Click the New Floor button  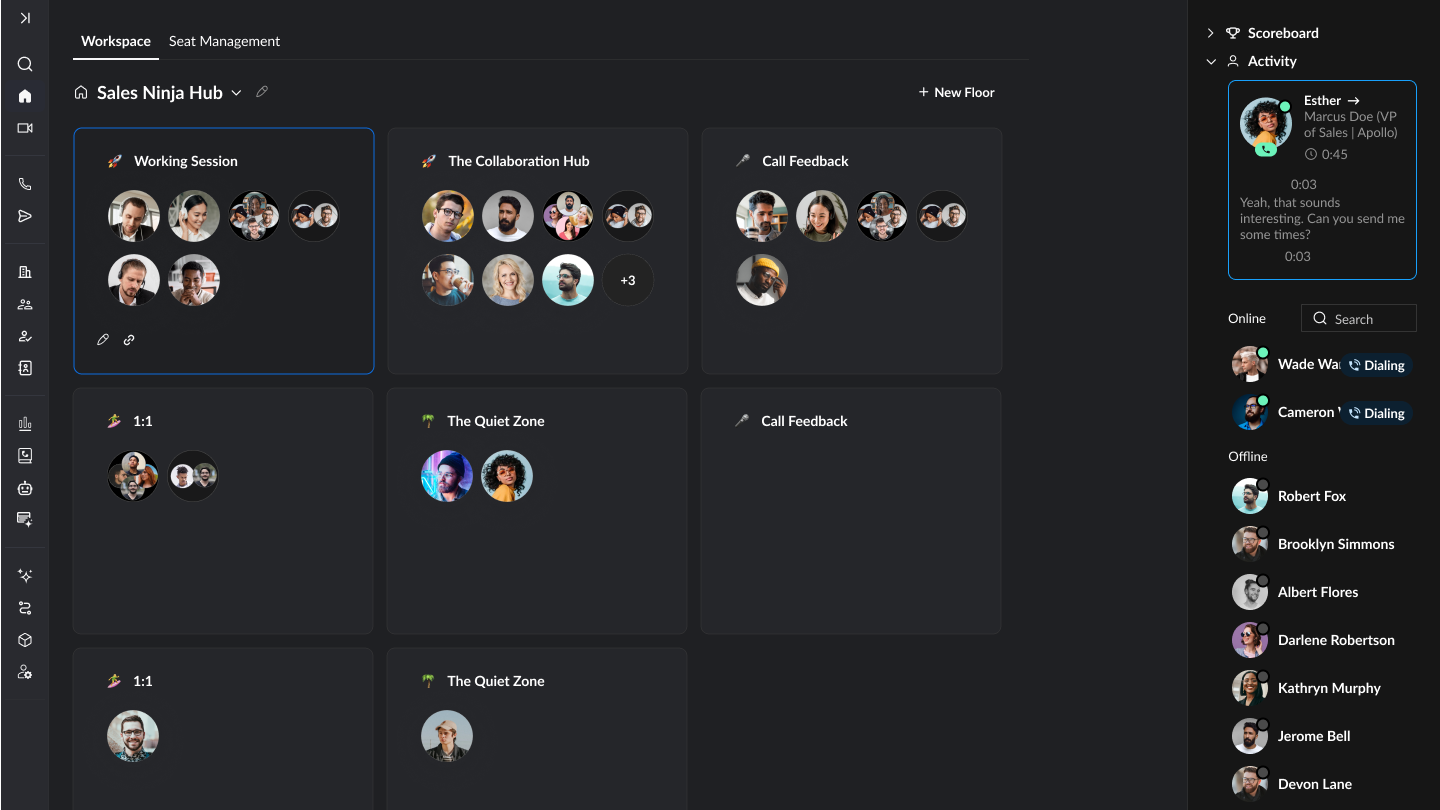[956, 92]
